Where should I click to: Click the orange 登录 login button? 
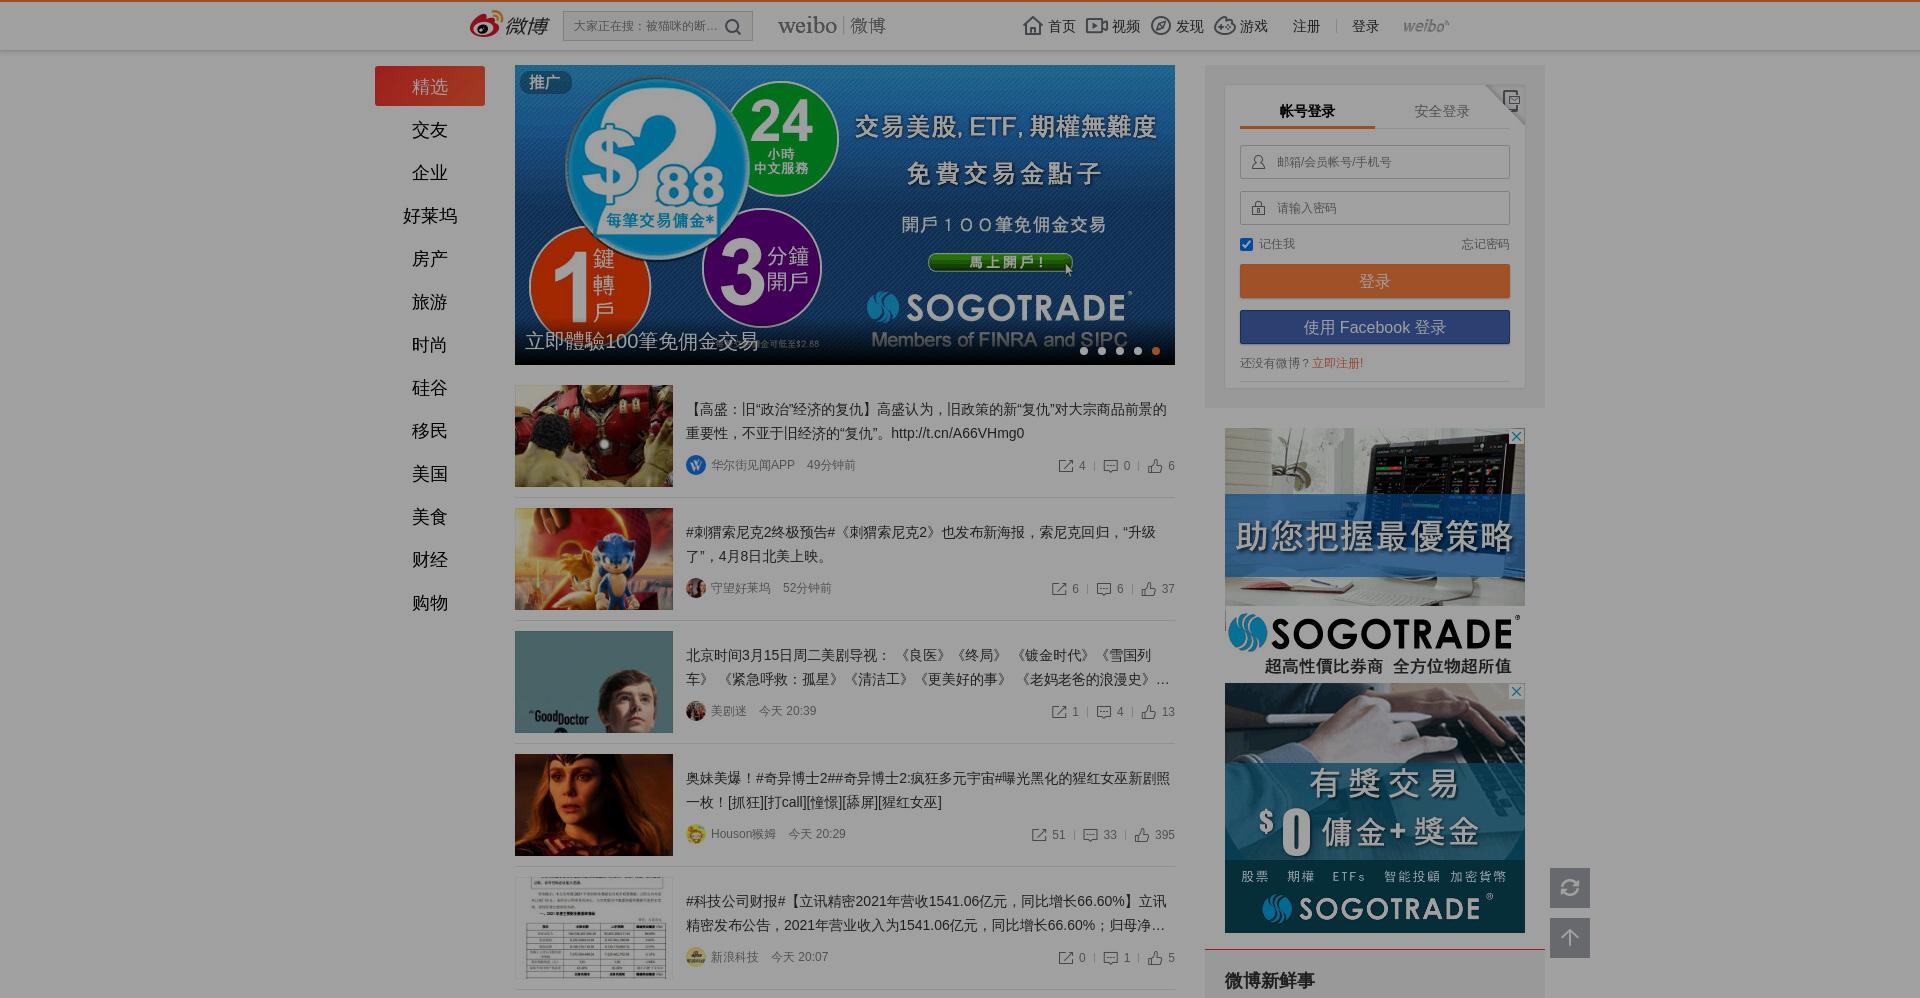pyautogui.click(x=1375, y=281)
